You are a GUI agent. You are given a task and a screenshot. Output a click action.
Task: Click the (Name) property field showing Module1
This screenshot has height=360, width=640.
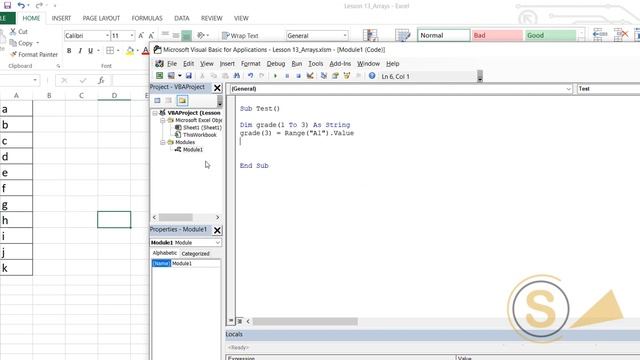(x=186, y=264)
